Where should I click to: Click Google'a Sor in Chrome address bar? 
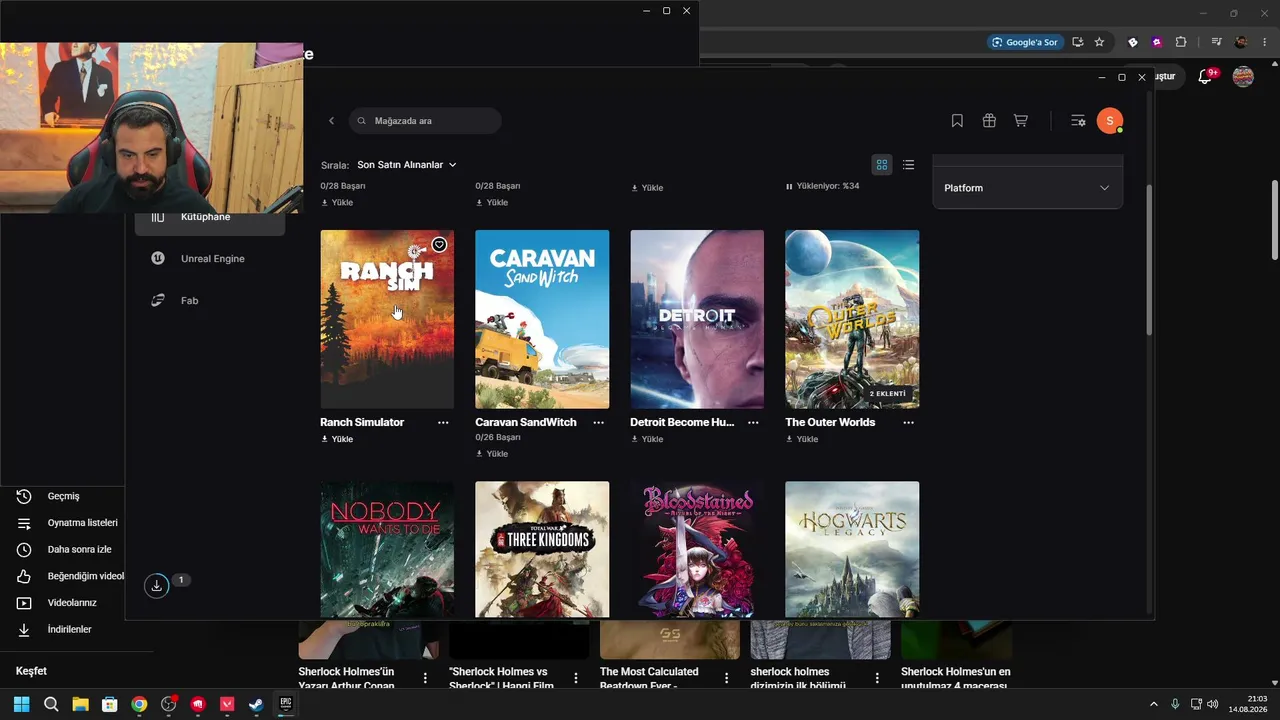1024,42
